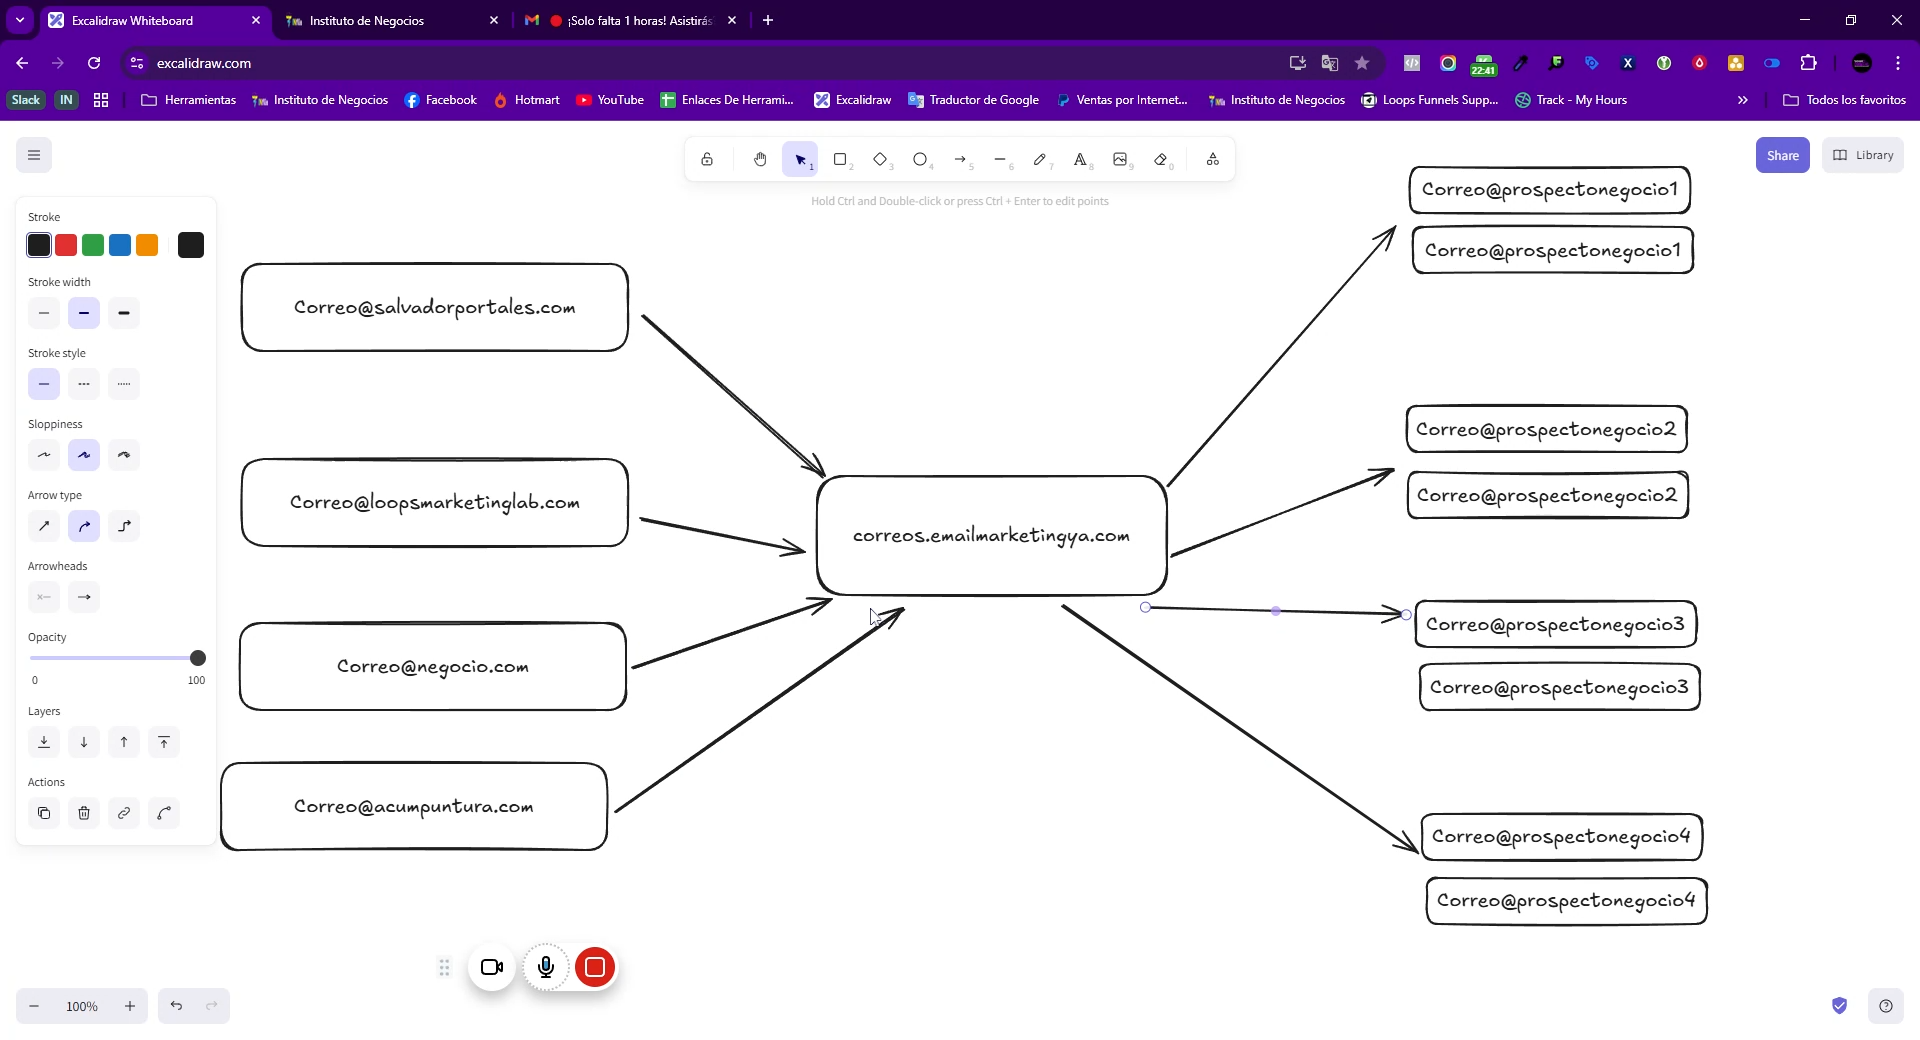Select the Rectangle shape tool
Image resolution: width=1920 pixels, height=1040 pixels.
coord(840,160)
